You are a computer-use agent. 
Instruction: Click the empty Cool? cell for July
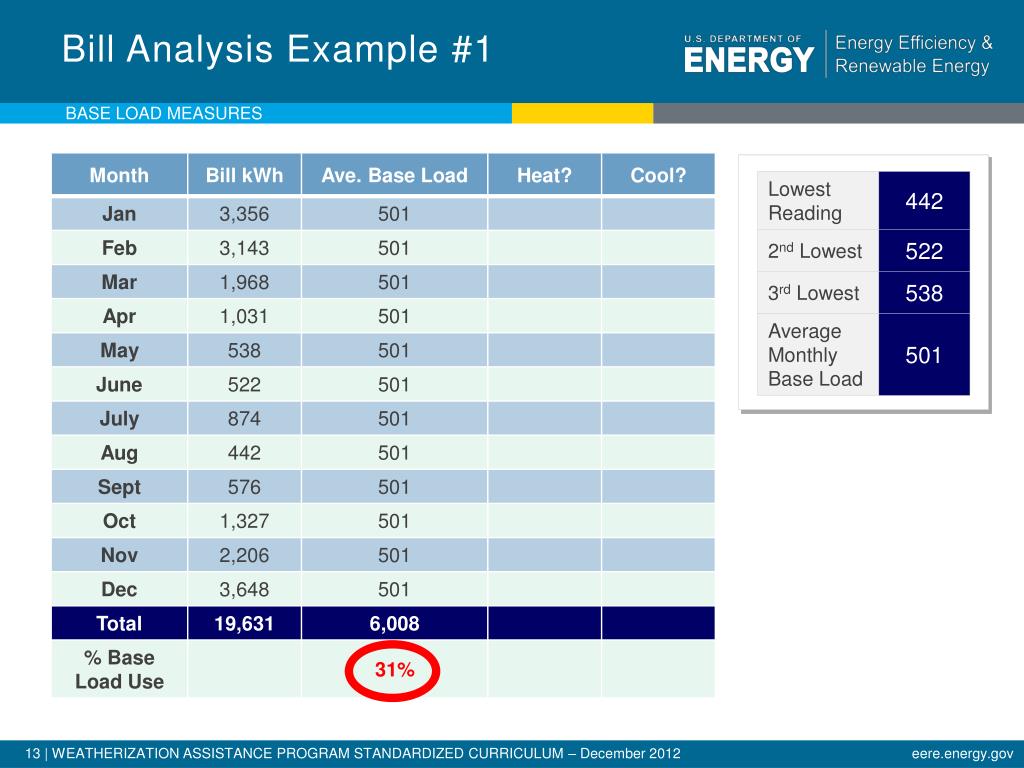coord(658,419)
